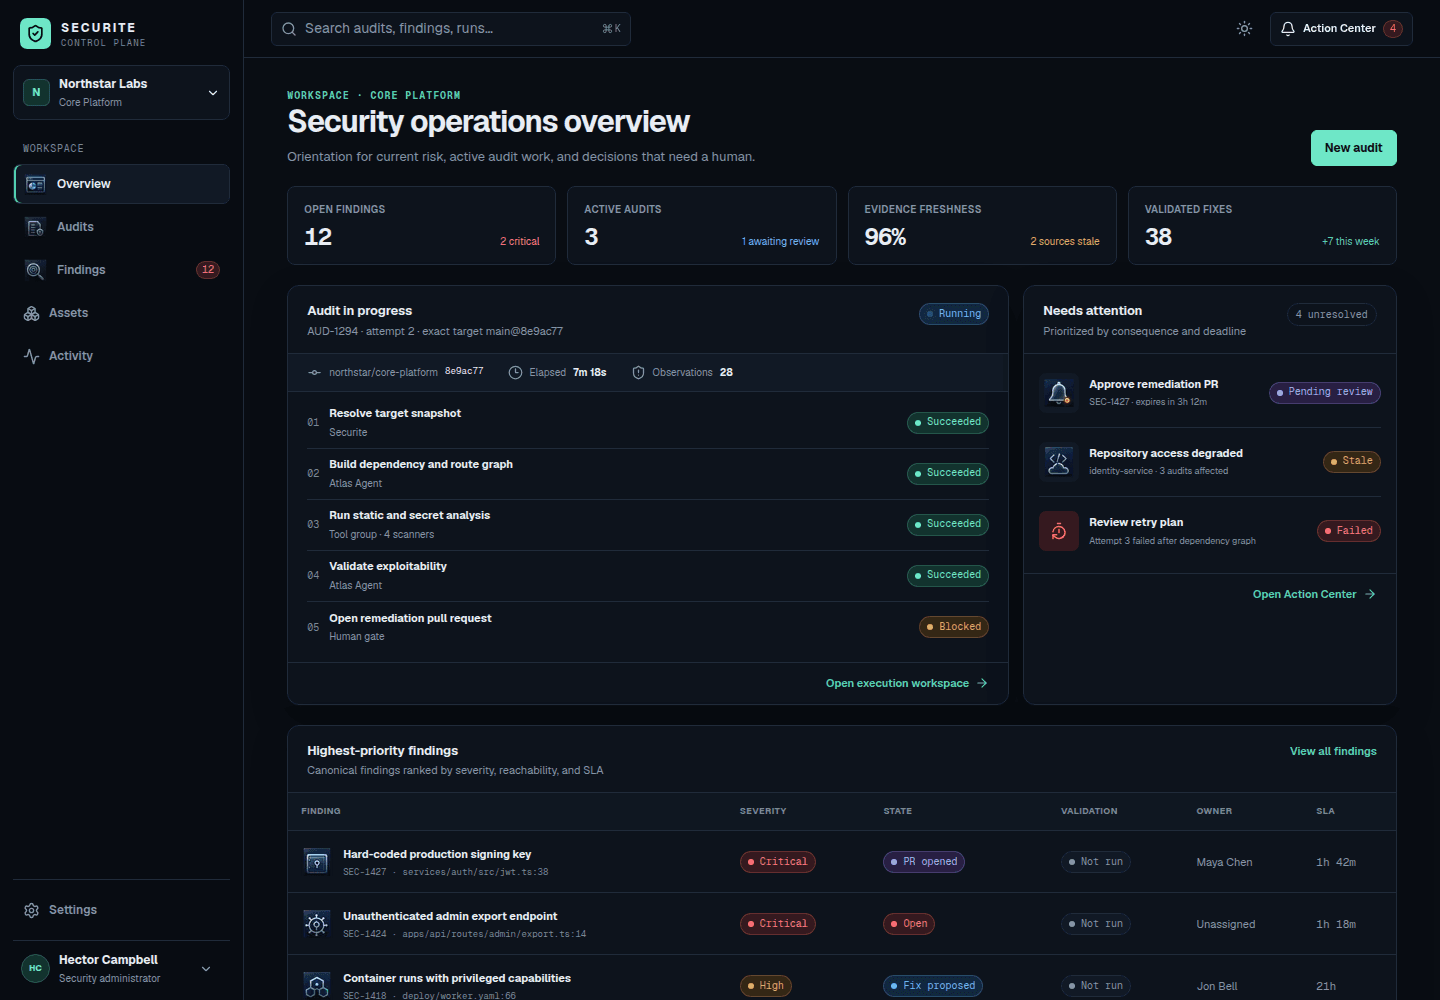Click the Northstar Labs N avatar
Image resolution: width=1440 pixels, height=1000 pixels.
pos(36,92)
